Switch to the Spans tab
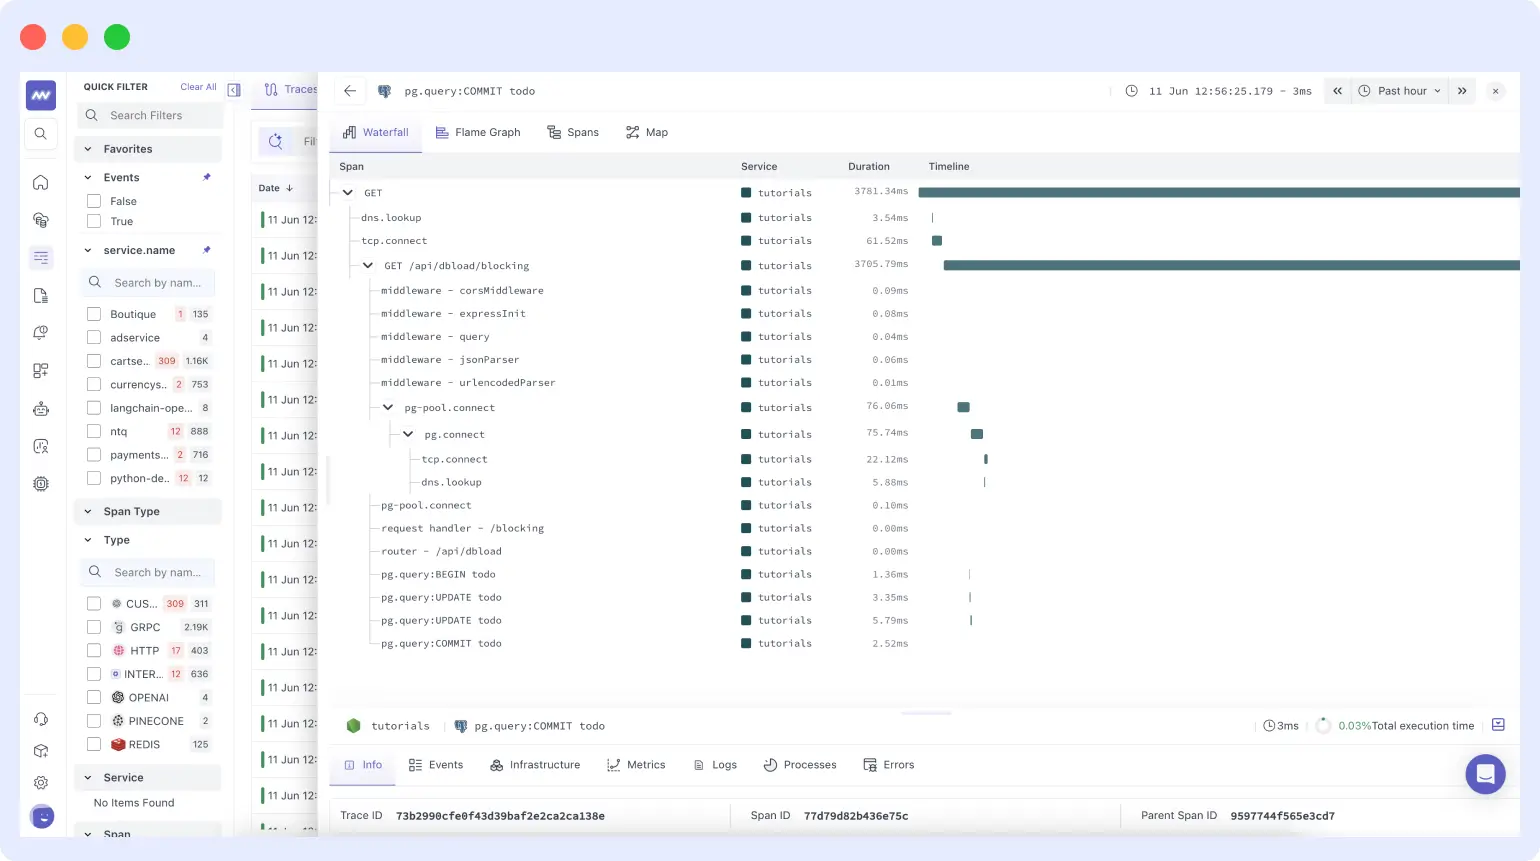Screen dimensions: 1540x861 pos(573,132)
